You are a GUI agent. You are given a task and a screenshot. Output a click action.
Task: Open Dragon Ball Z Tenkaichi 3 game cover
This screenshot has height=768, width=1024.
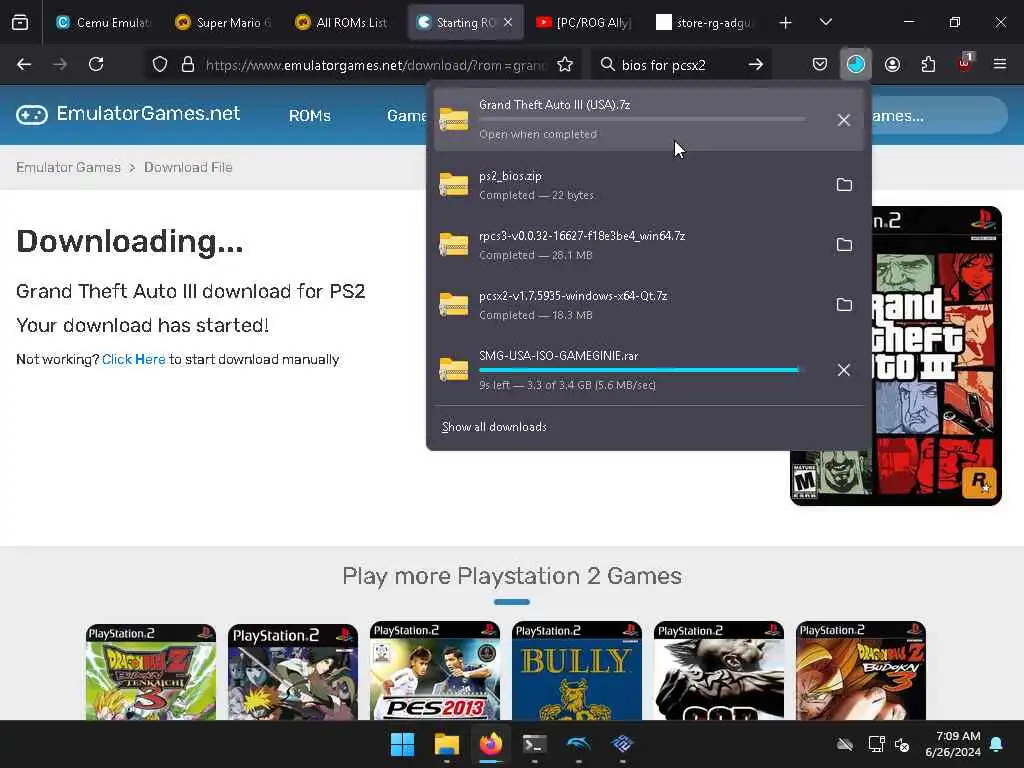pyautogui.click(x=151, y=671)
